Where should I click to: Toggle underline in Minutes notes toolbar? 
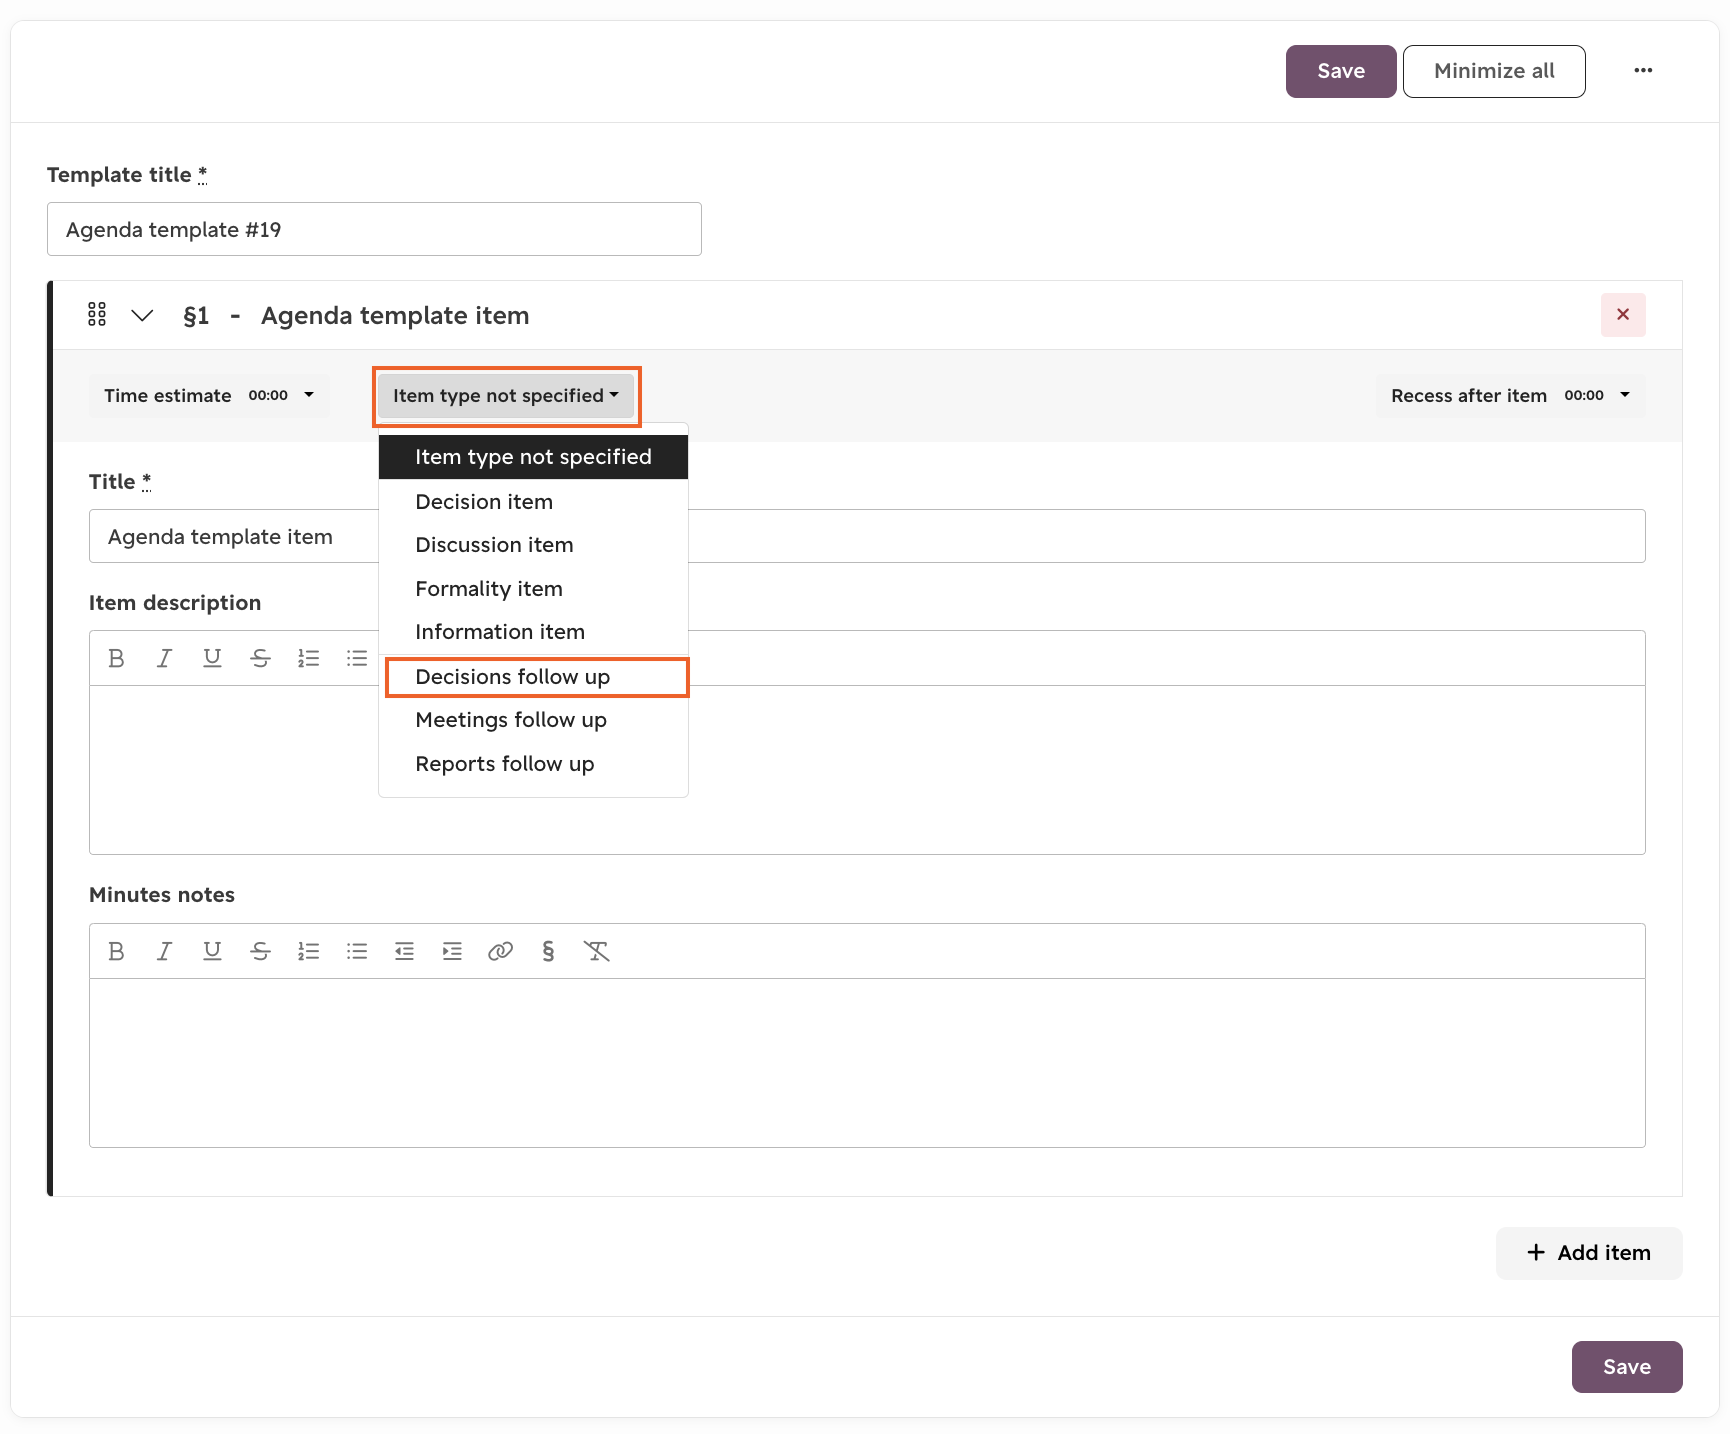click(212, 951)
